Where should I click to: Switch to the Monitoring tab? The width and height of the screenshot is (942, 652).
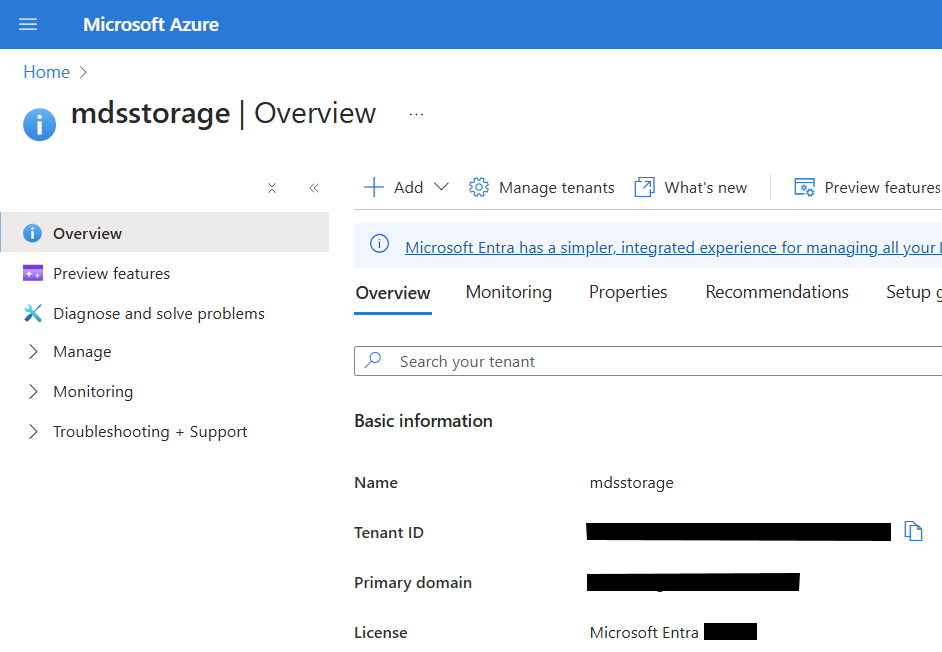click(509, 292)
